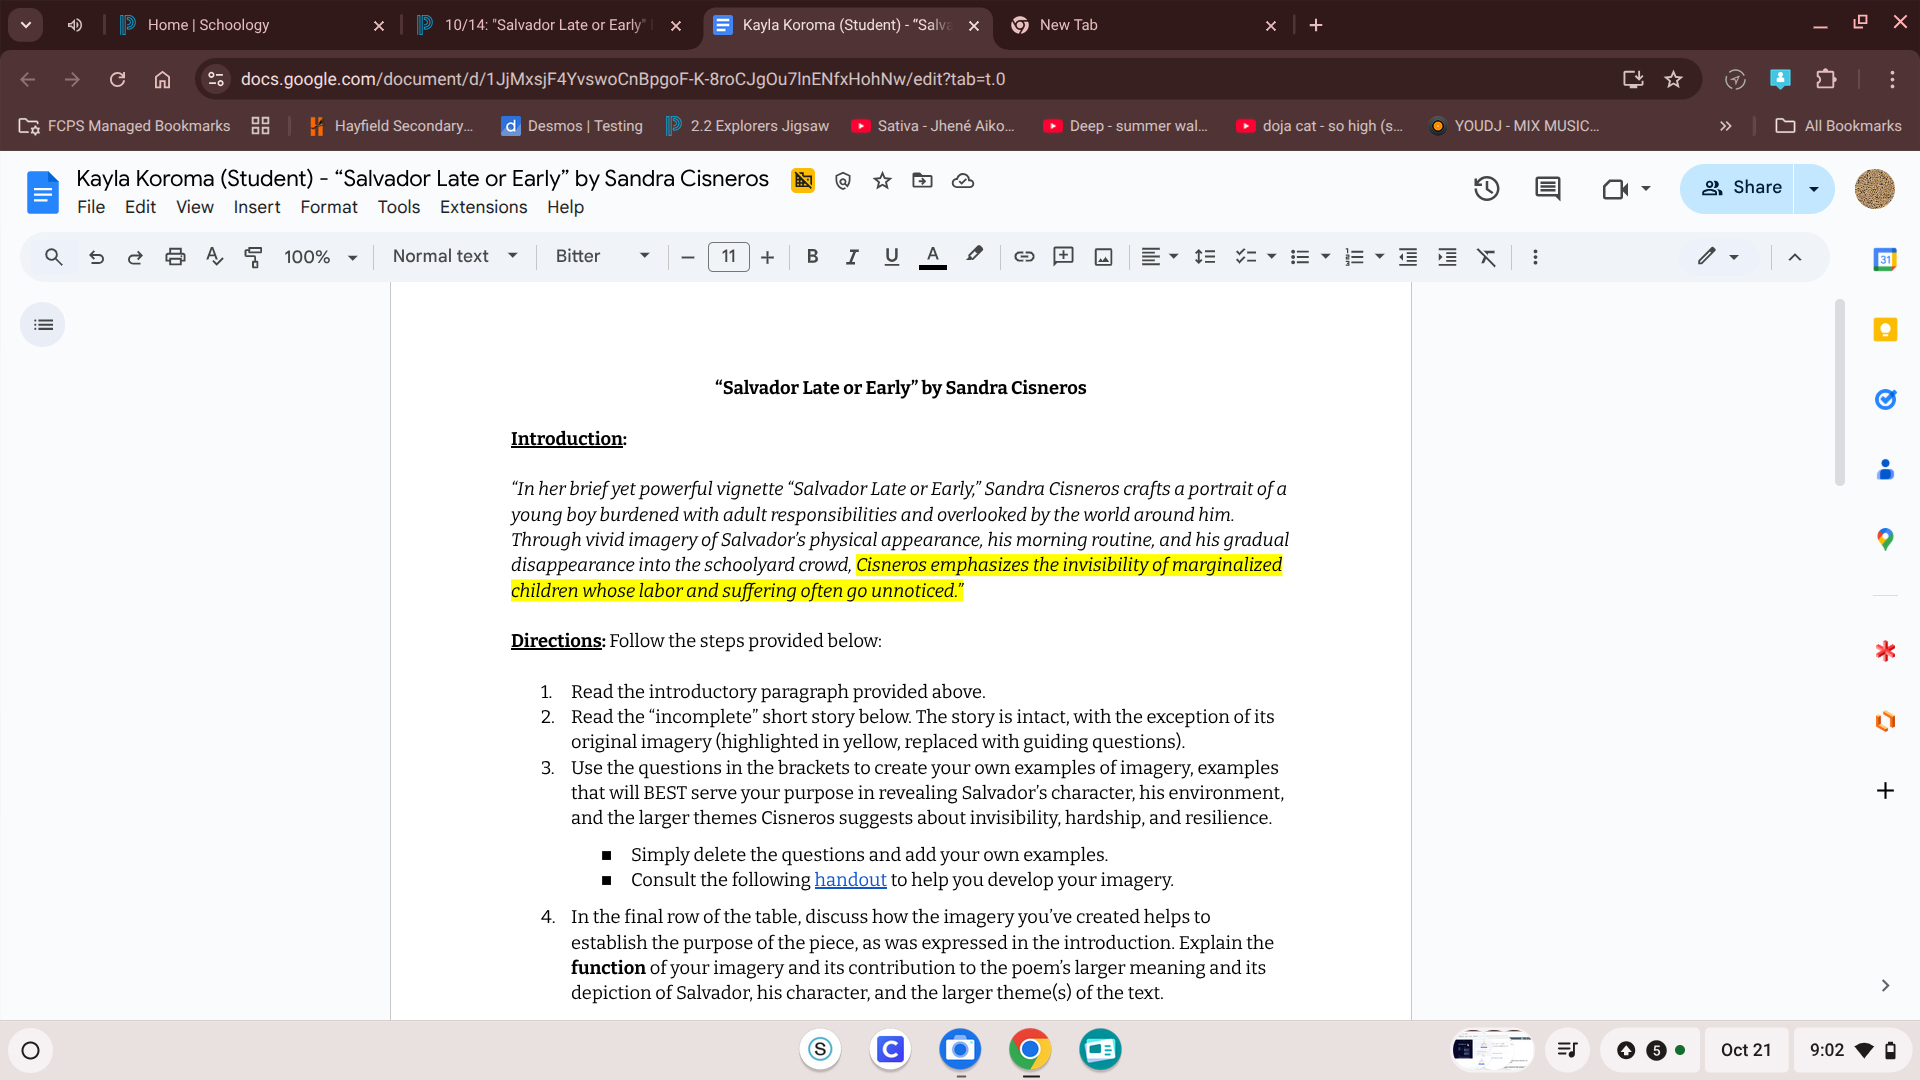Open the Format menu
This screenshot has height=1080, width=1920.
[x=329, y=207]
